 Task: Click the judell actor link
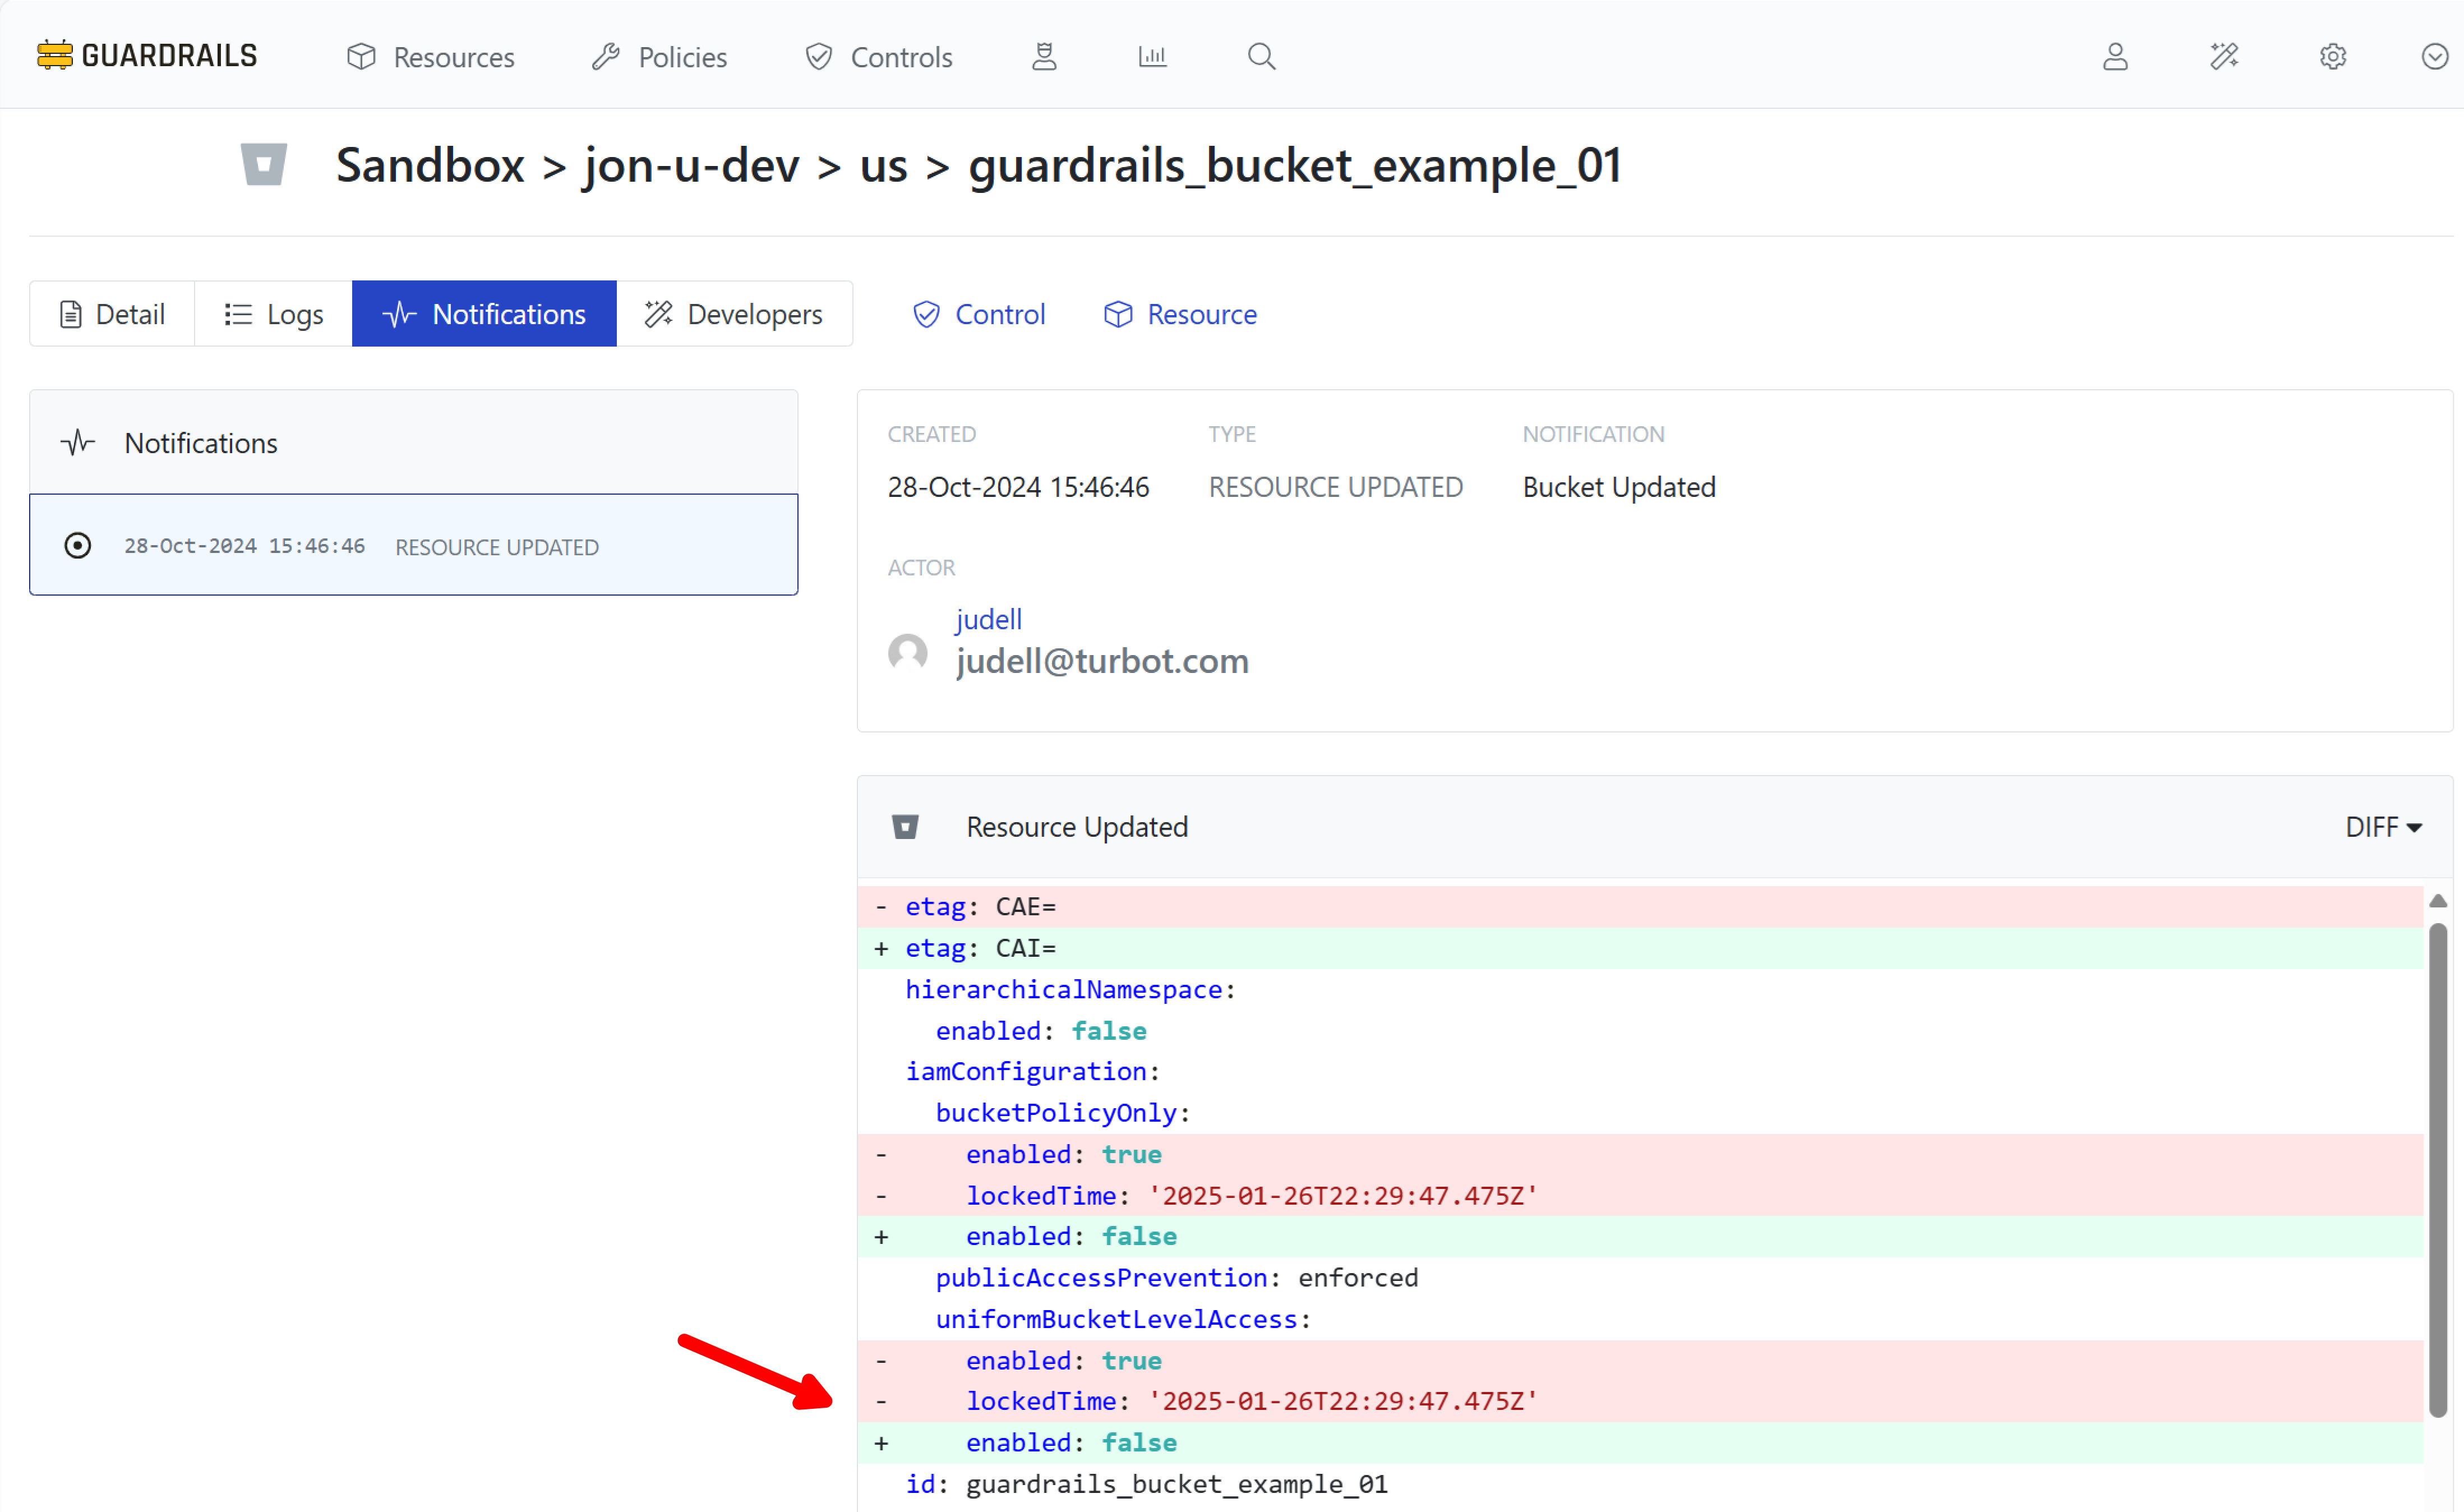[x=988, y=619]
